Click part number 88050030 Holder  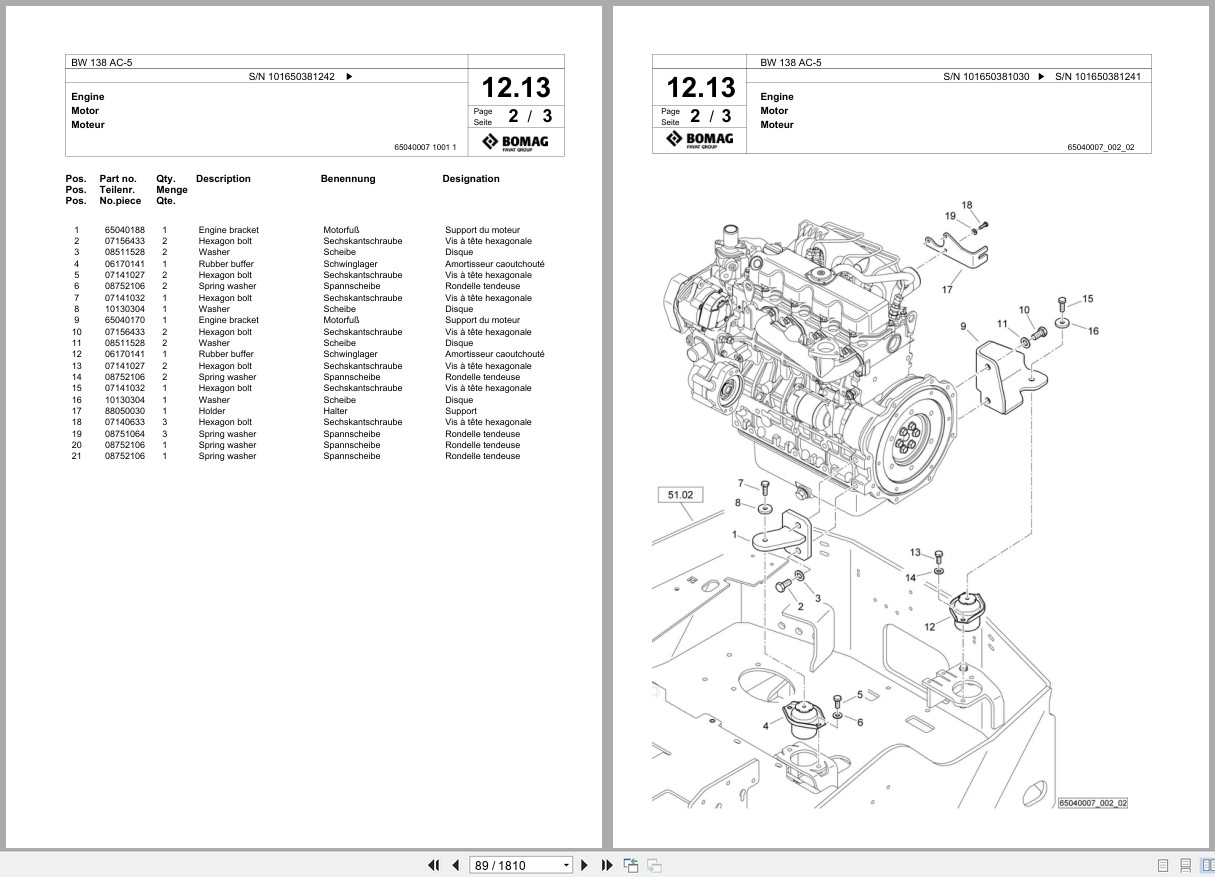(124, 411)
